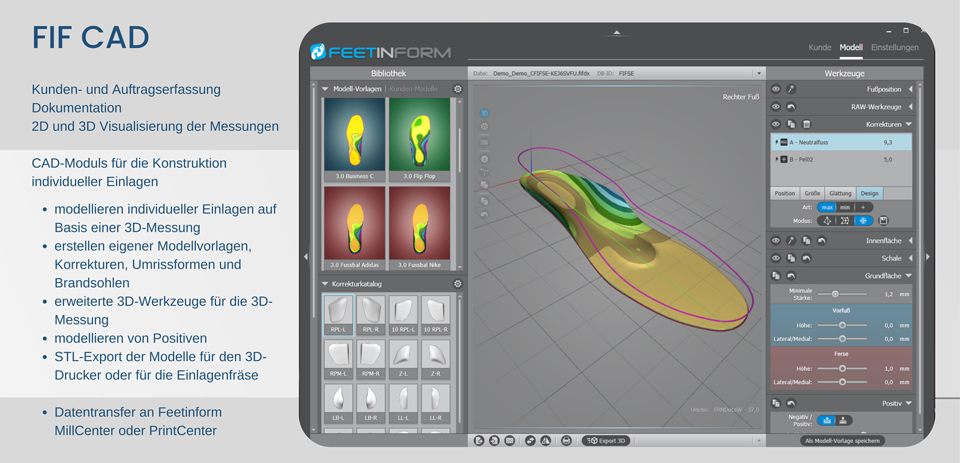This screenshot has height=463, width=960.
Task: Switch library to Kunden-Modelle
Action: pyautogui.click(x=413, y=89)
